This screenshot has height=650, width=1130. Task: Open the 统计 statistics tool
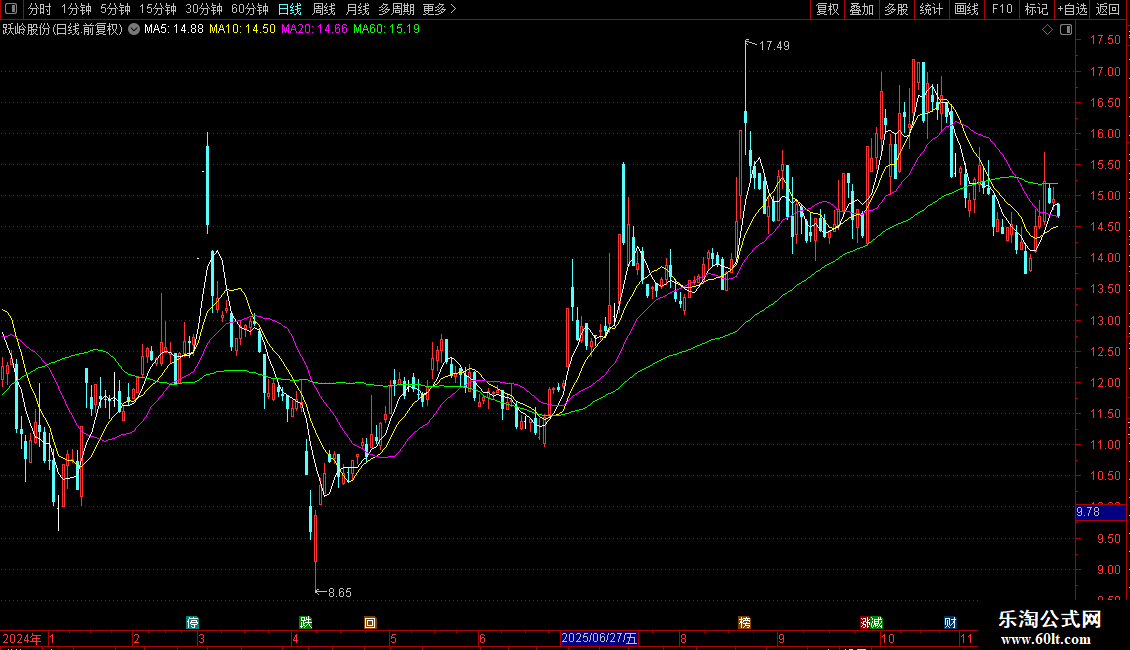coord(931,9)
